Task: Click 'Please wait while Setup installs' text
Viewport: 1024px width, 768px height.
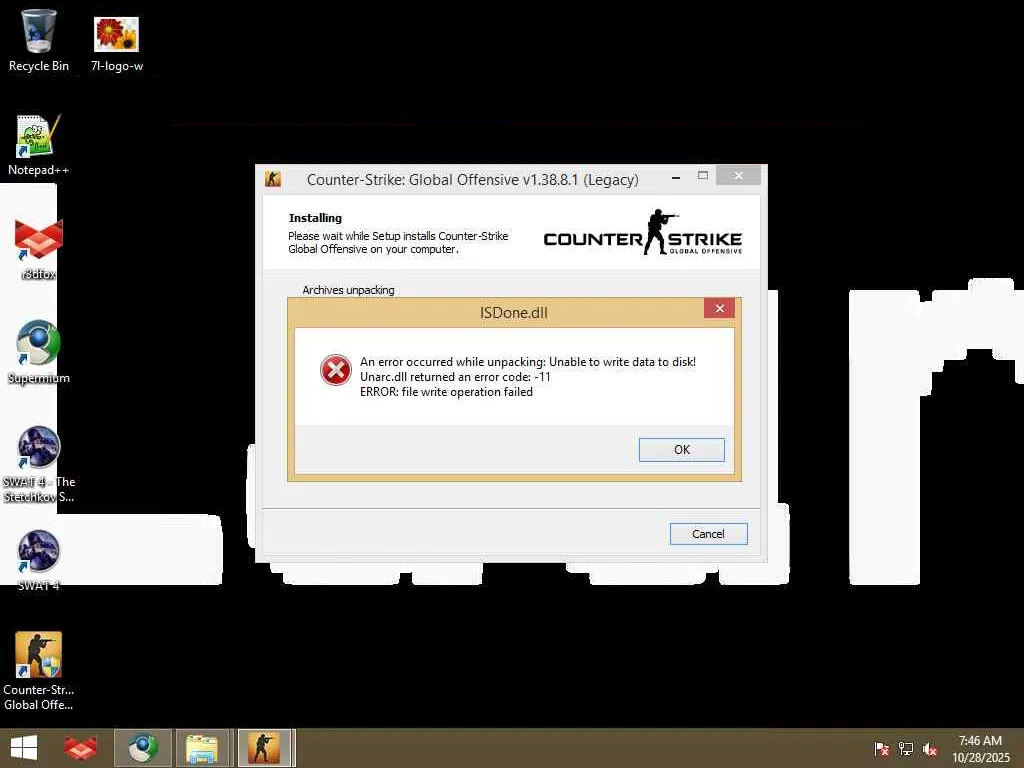Action: click(x=398, y=242)
